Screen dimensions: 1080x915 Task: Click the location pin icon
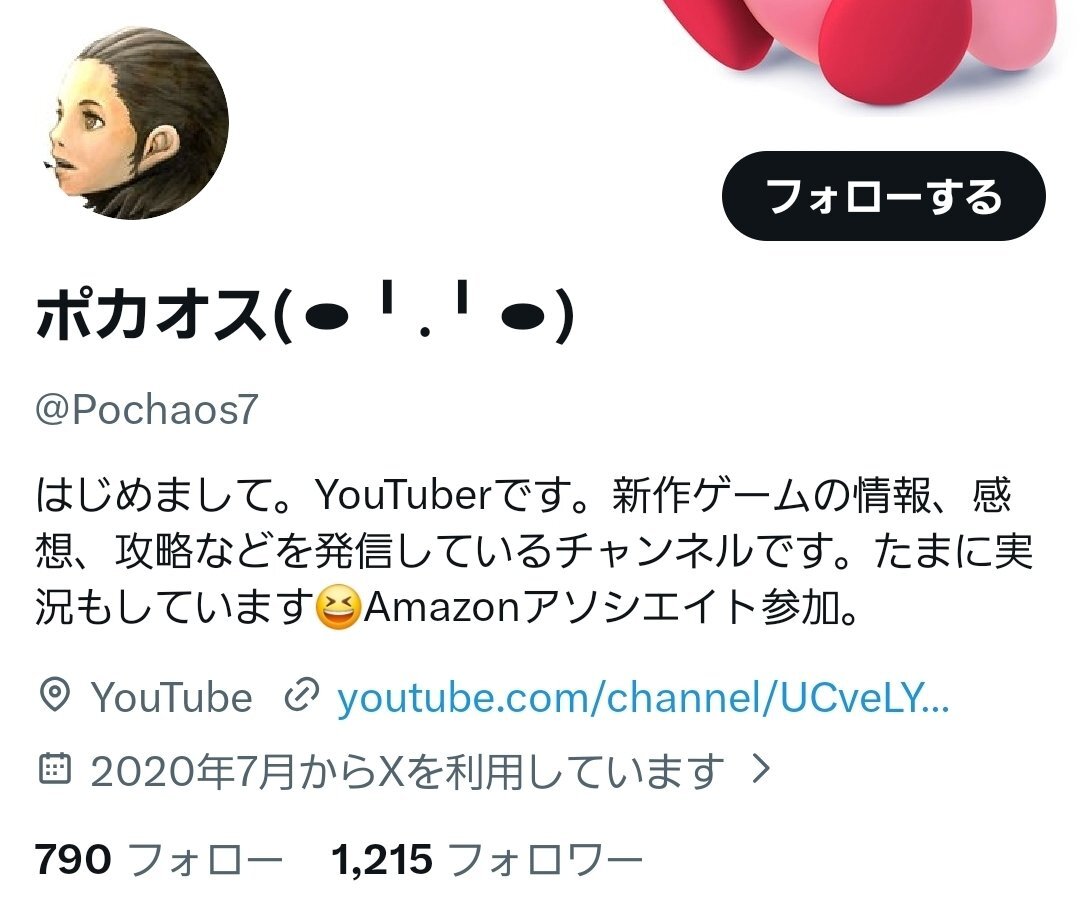pos(54,695)
